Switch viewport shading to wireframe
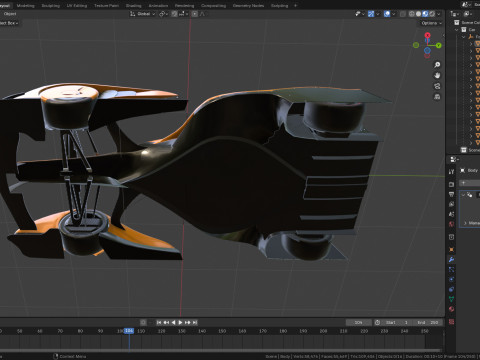 (x=412, y=14)
